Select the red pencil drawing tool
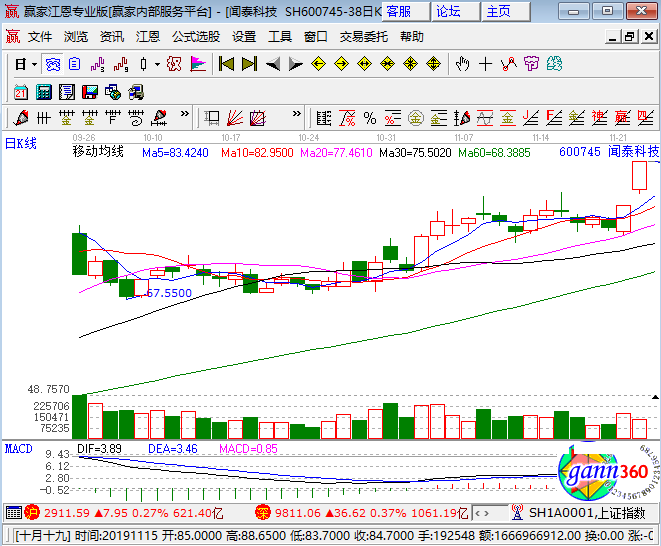 (21, 118)
